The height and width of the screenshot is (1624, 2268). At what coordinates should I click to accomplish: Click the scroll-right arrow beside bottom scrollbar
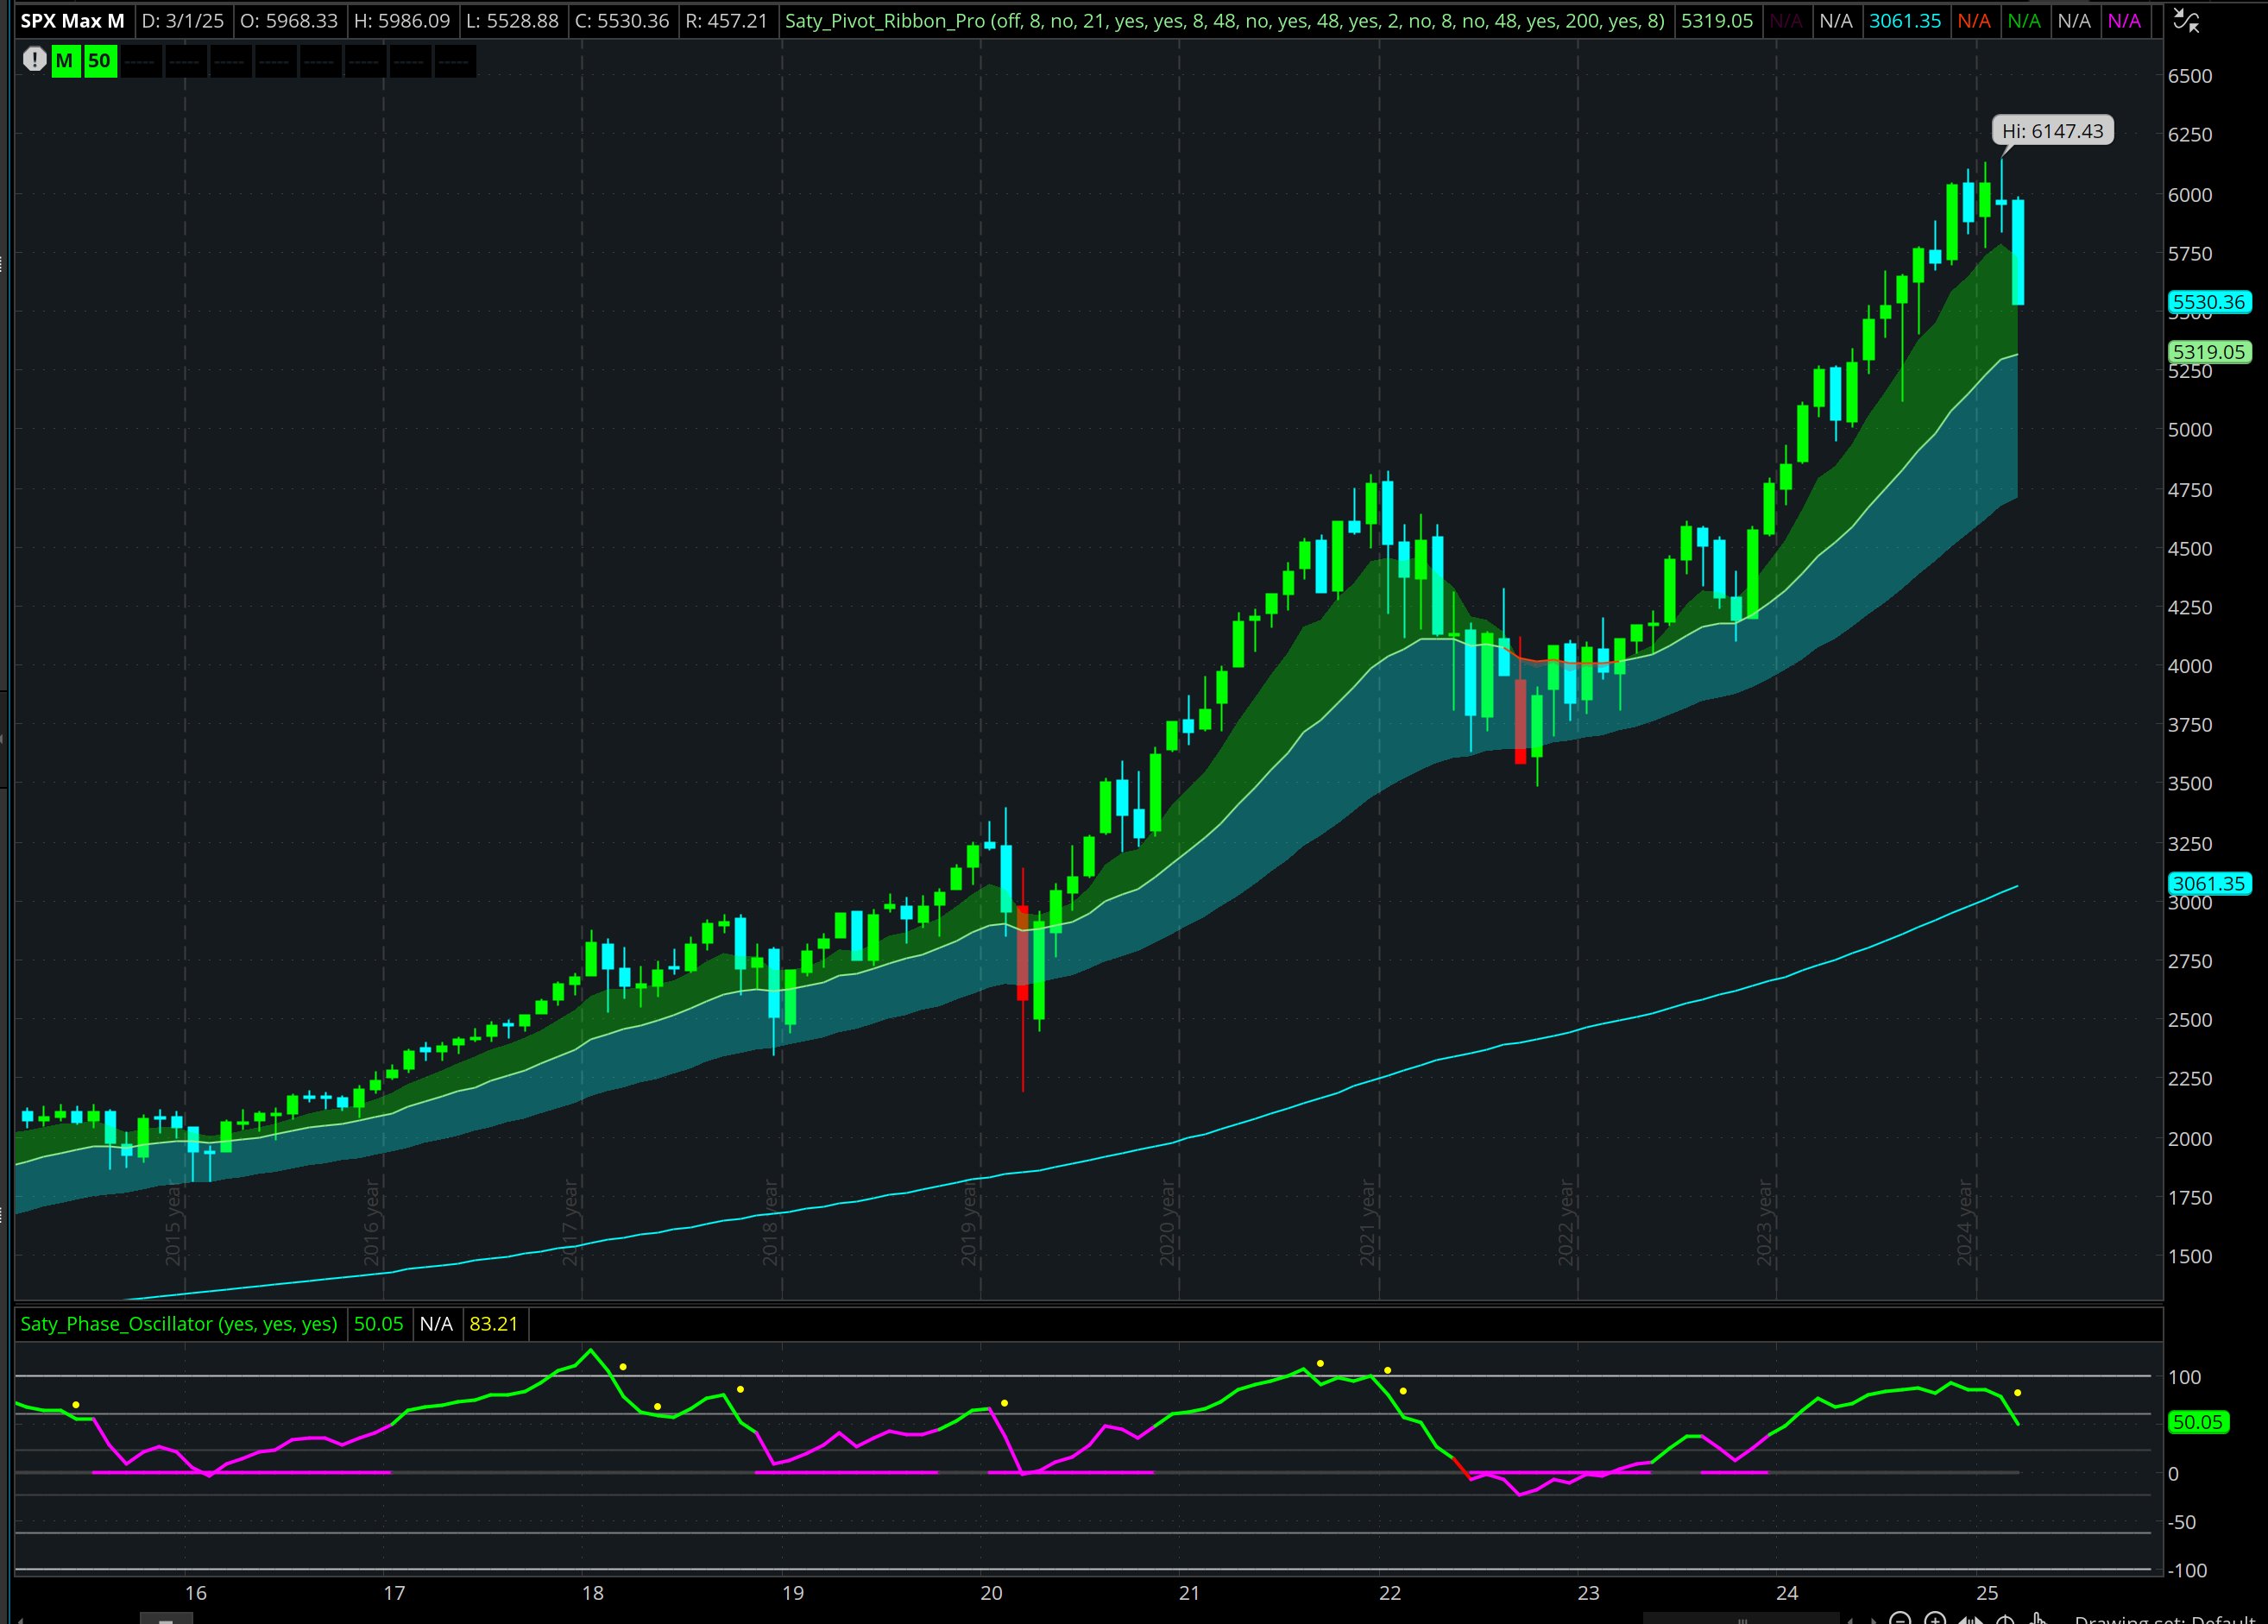click(x=1874, y=1621)
